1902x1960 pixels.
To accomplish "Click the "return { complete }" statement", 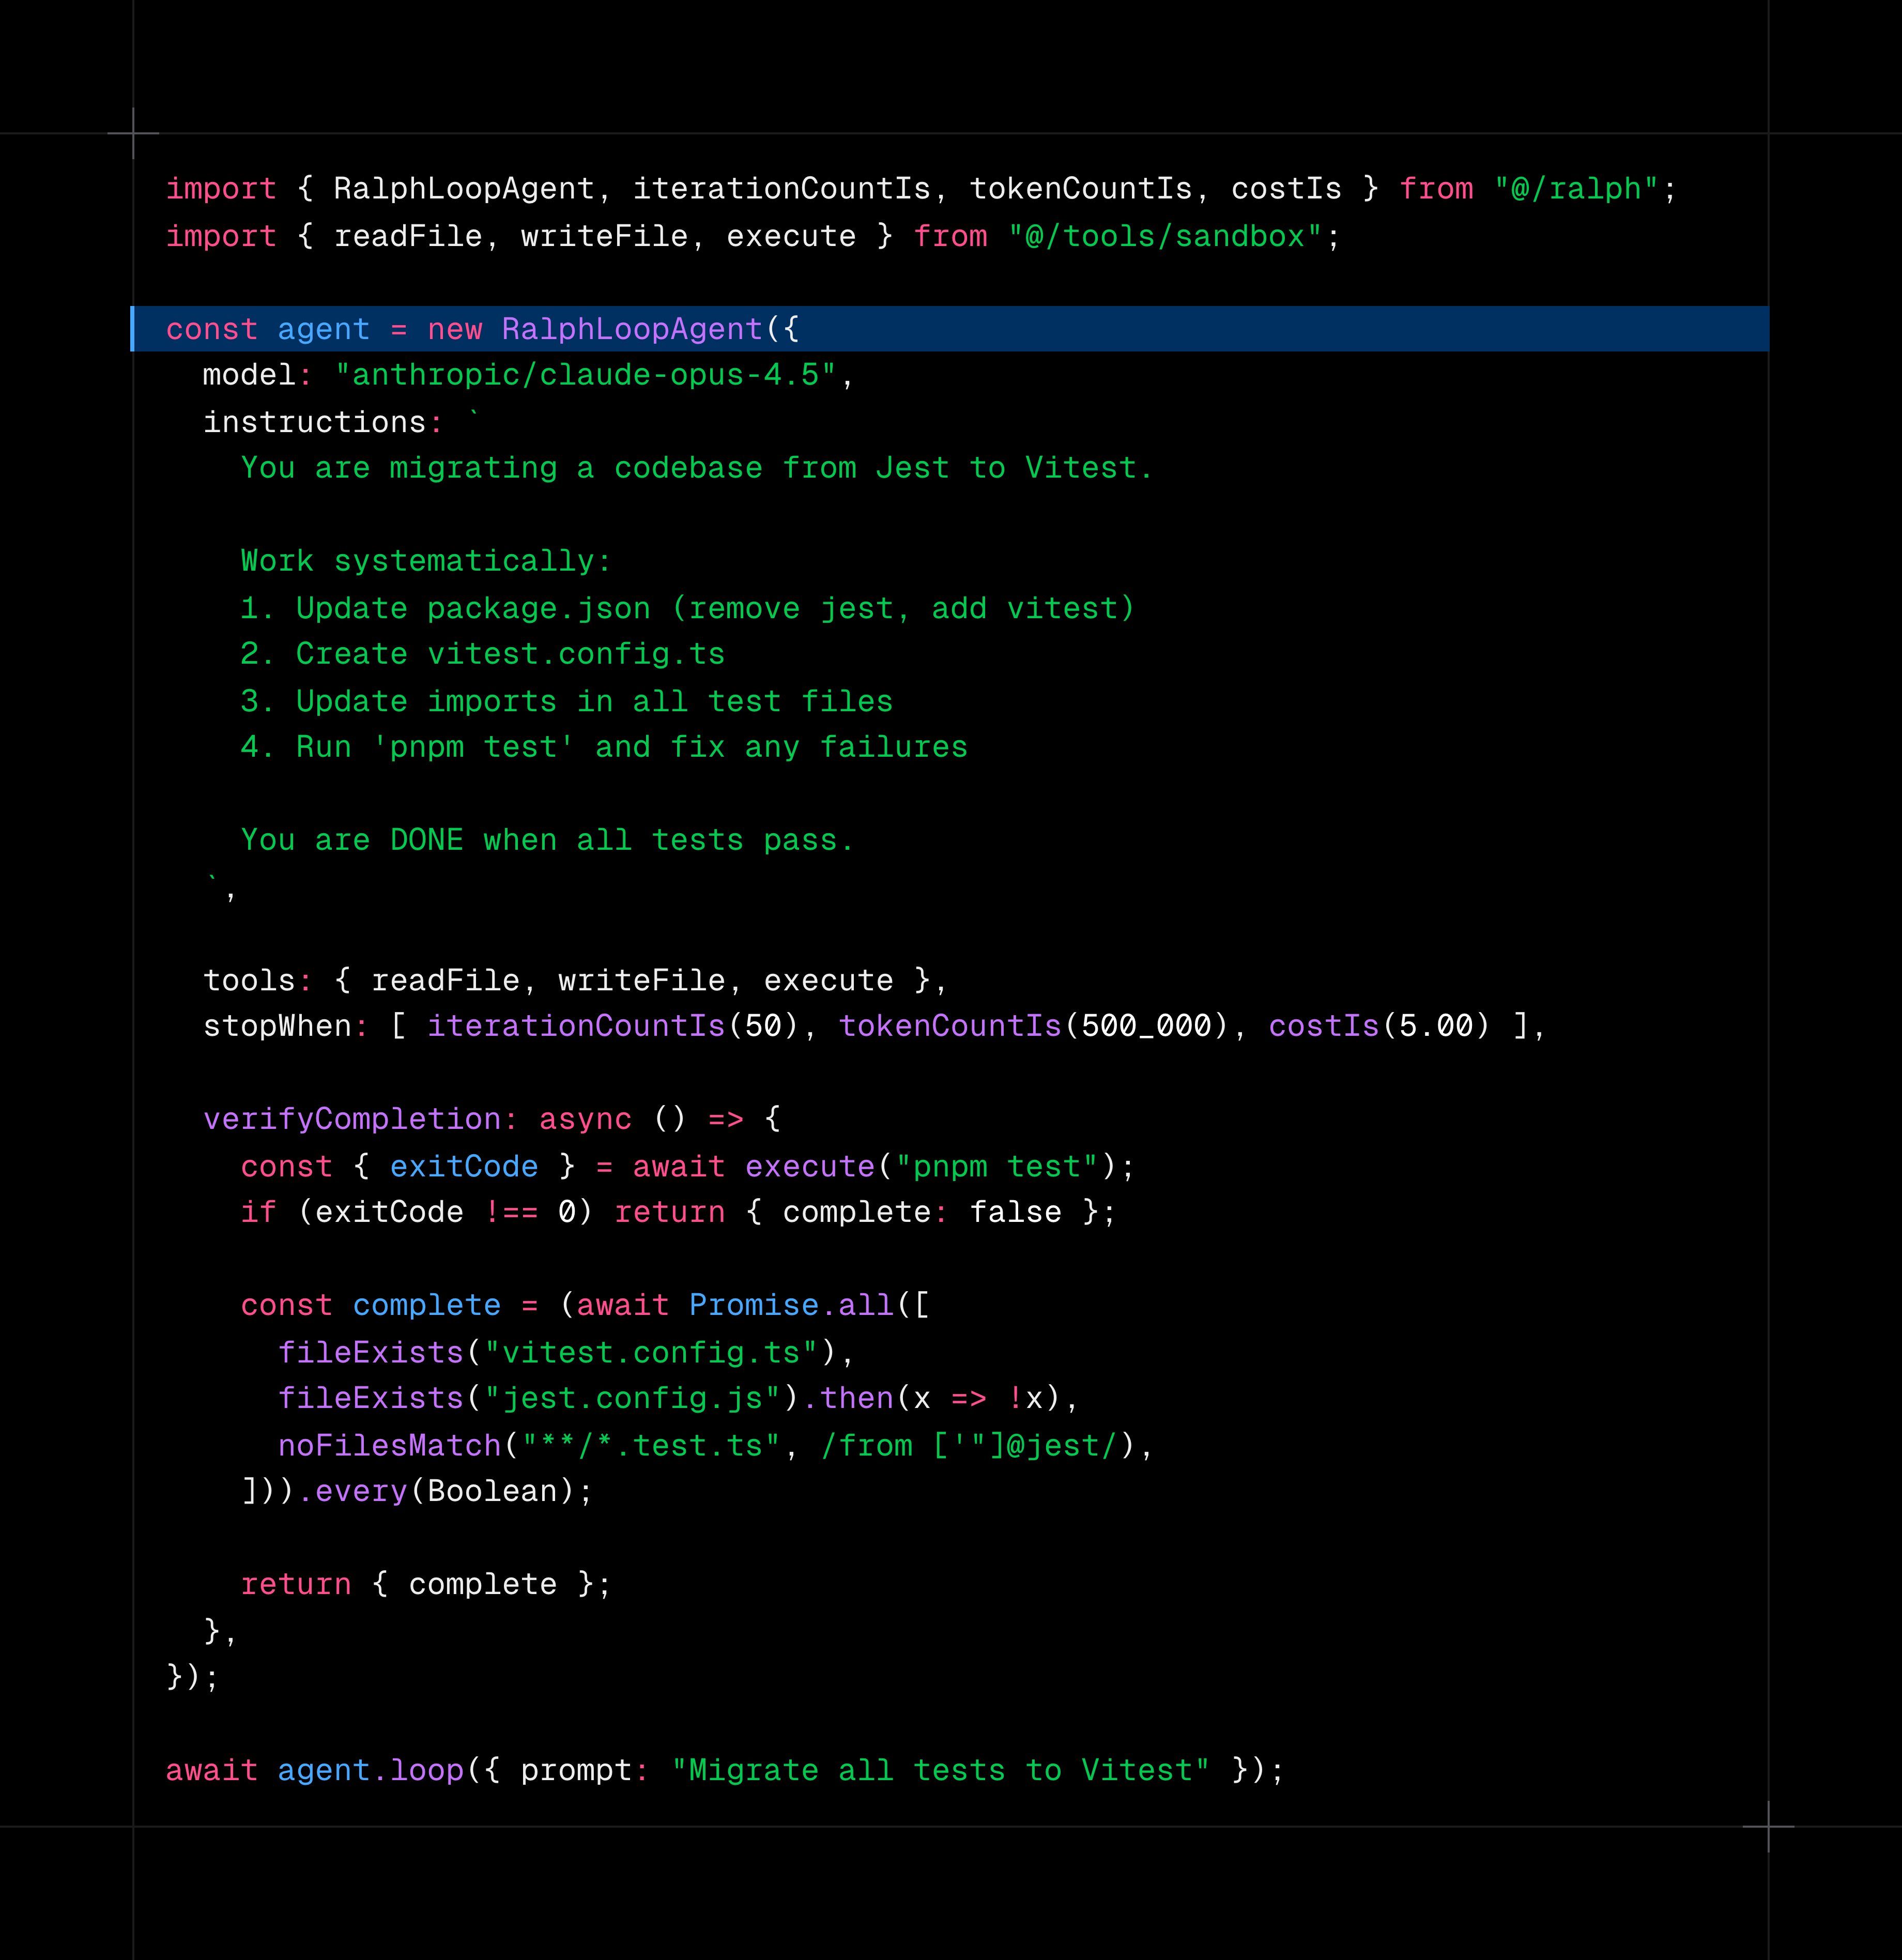I will [x=425, y=1584].
